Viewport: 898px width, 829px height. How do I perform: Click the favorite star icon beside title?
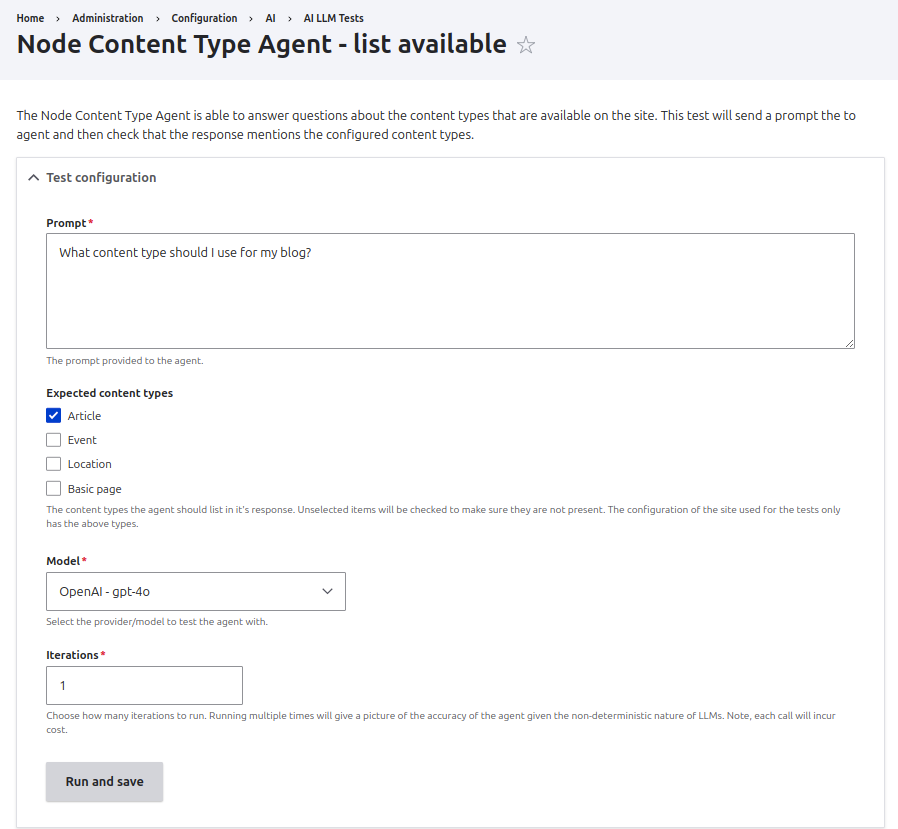click(x=526, y=45)
